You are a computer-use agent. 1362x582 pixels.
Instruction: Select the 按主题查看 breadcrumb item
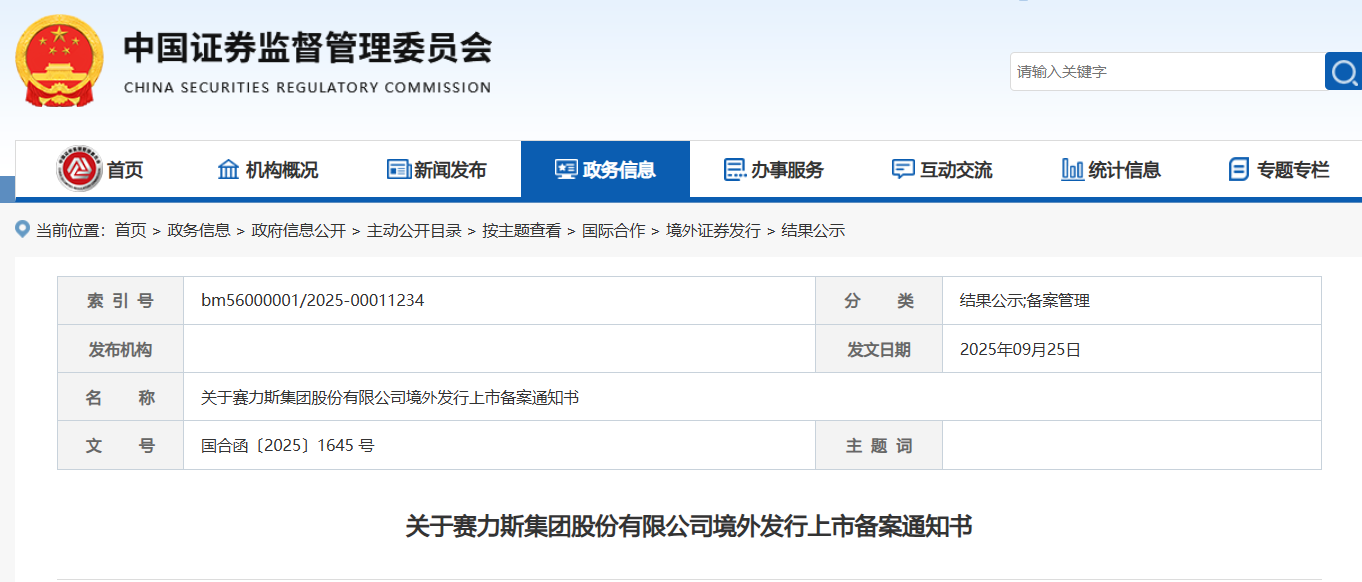pyautogui.click(x=521, y=230)
